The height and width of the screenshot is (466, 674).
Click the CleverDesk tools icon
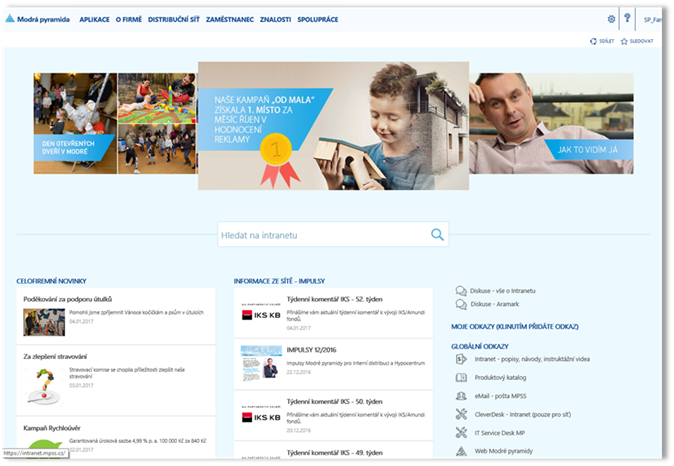(461, 414)
